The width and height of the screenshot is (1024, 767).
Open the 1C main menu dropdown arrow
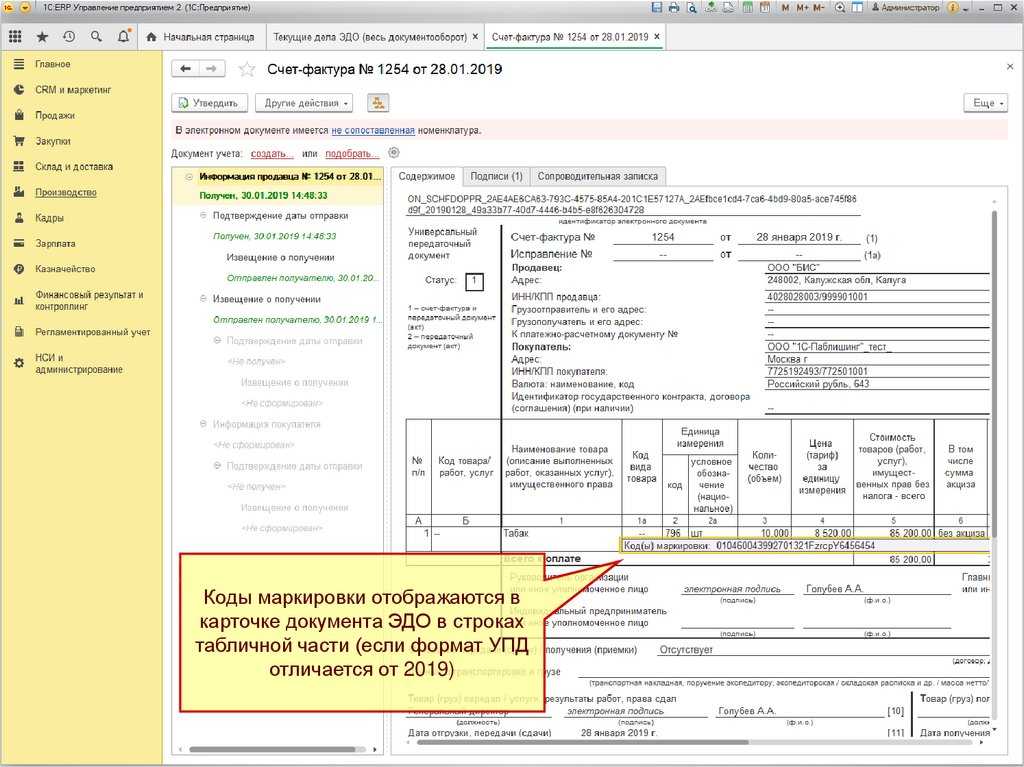tap(25, 8)
